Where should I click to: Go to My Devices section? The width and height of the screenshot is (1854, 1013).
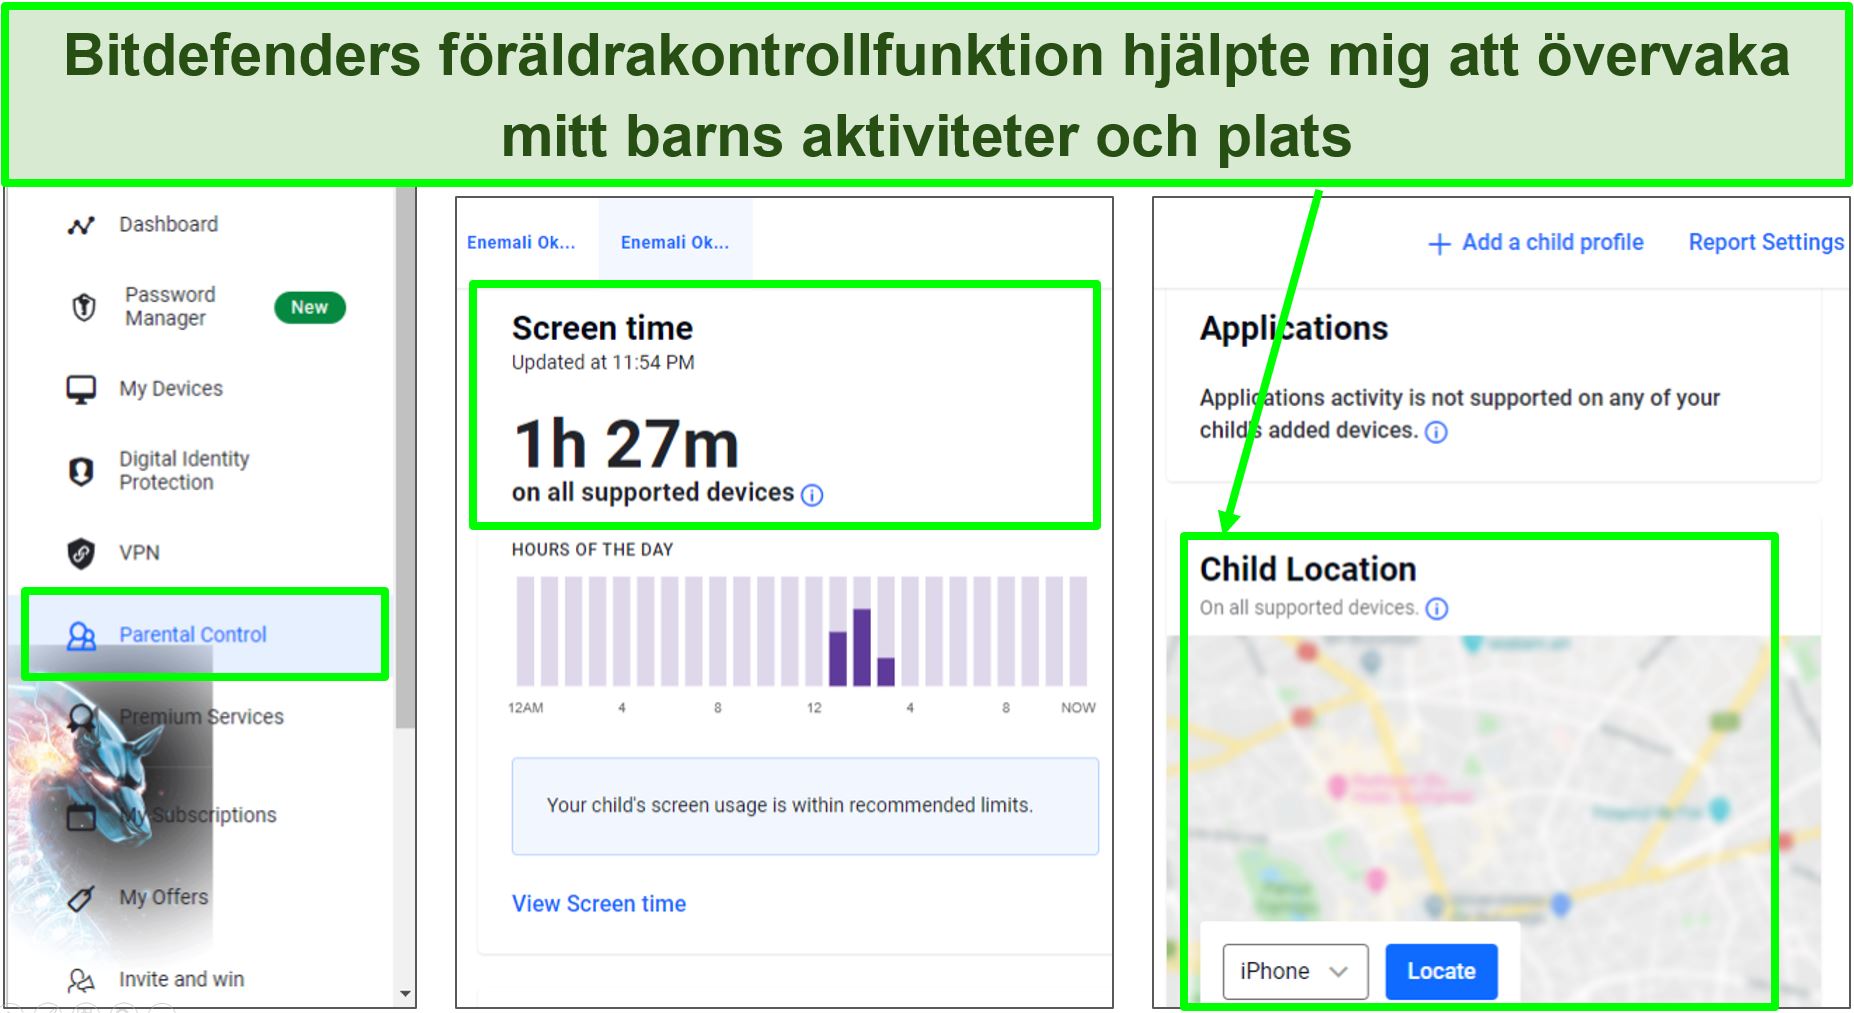pyautogui.click(x=171, y=388)
